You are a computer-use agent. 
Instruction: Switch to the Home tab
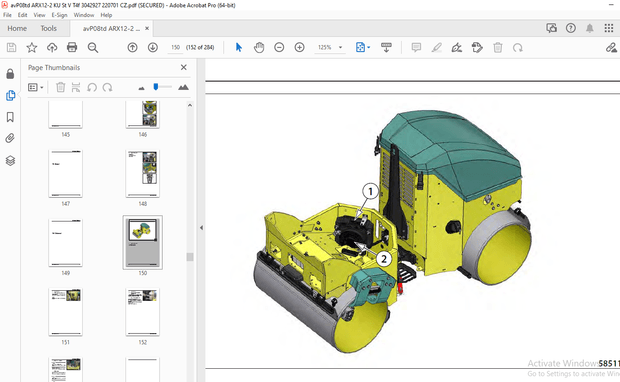[x=17, y=28]
